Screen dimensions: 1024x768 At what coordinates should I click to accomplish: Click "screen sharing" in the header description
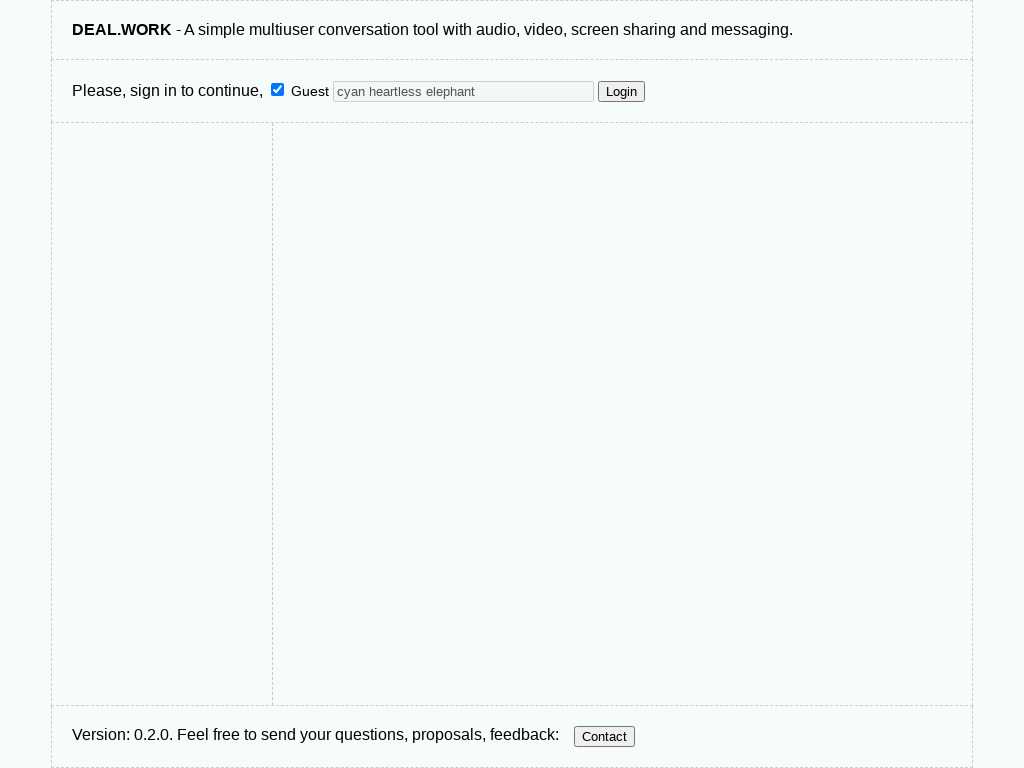[x=622, y=30]
